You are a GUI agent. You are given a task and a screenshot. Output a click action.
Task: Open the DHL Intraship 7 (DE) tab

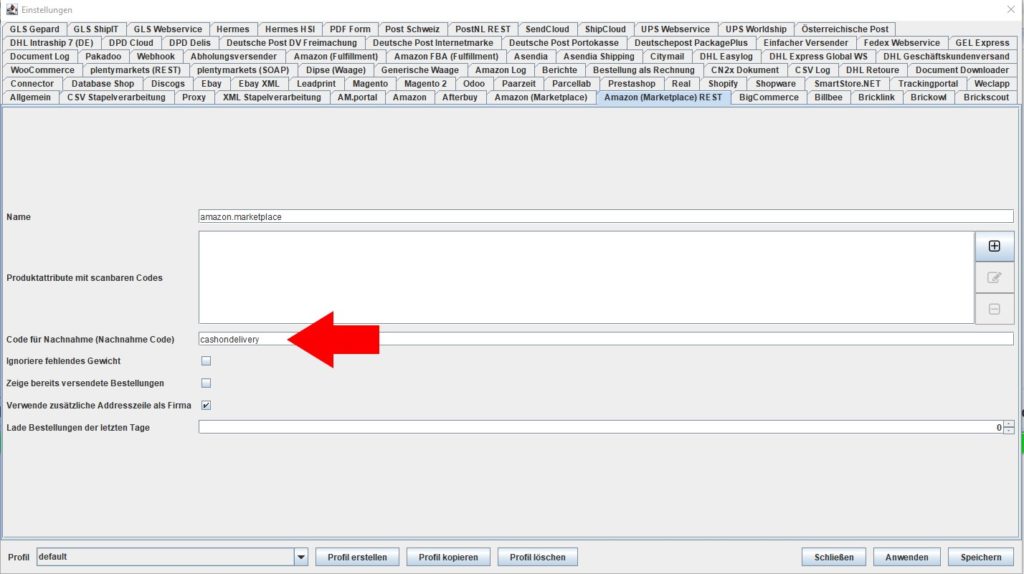(x=52, y=42)
